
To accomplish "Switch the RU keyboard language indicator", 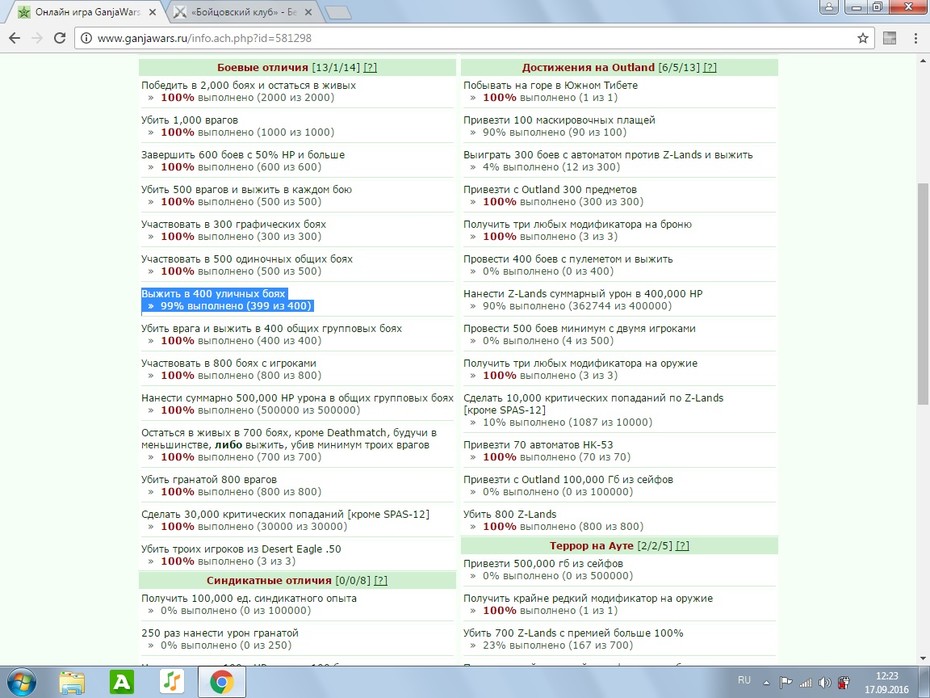I will (744, 681).
